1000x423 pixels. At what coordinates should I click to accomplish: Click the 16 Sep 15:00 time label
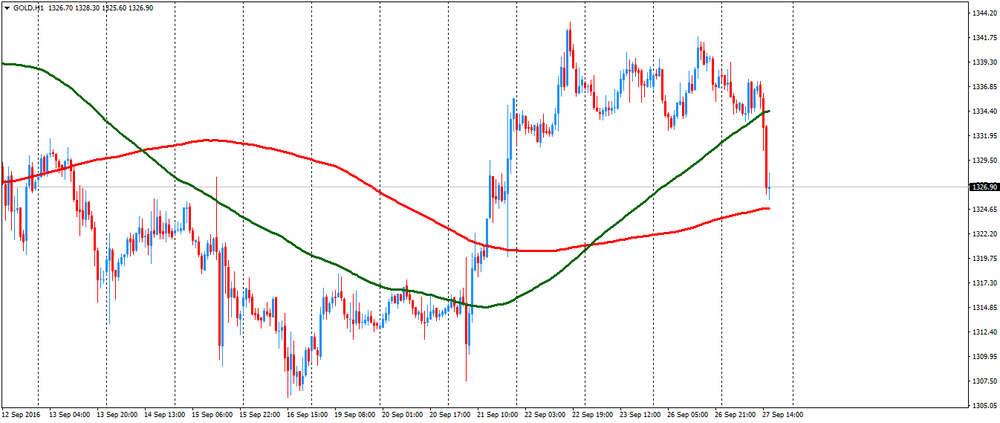[x=305, y=414]
